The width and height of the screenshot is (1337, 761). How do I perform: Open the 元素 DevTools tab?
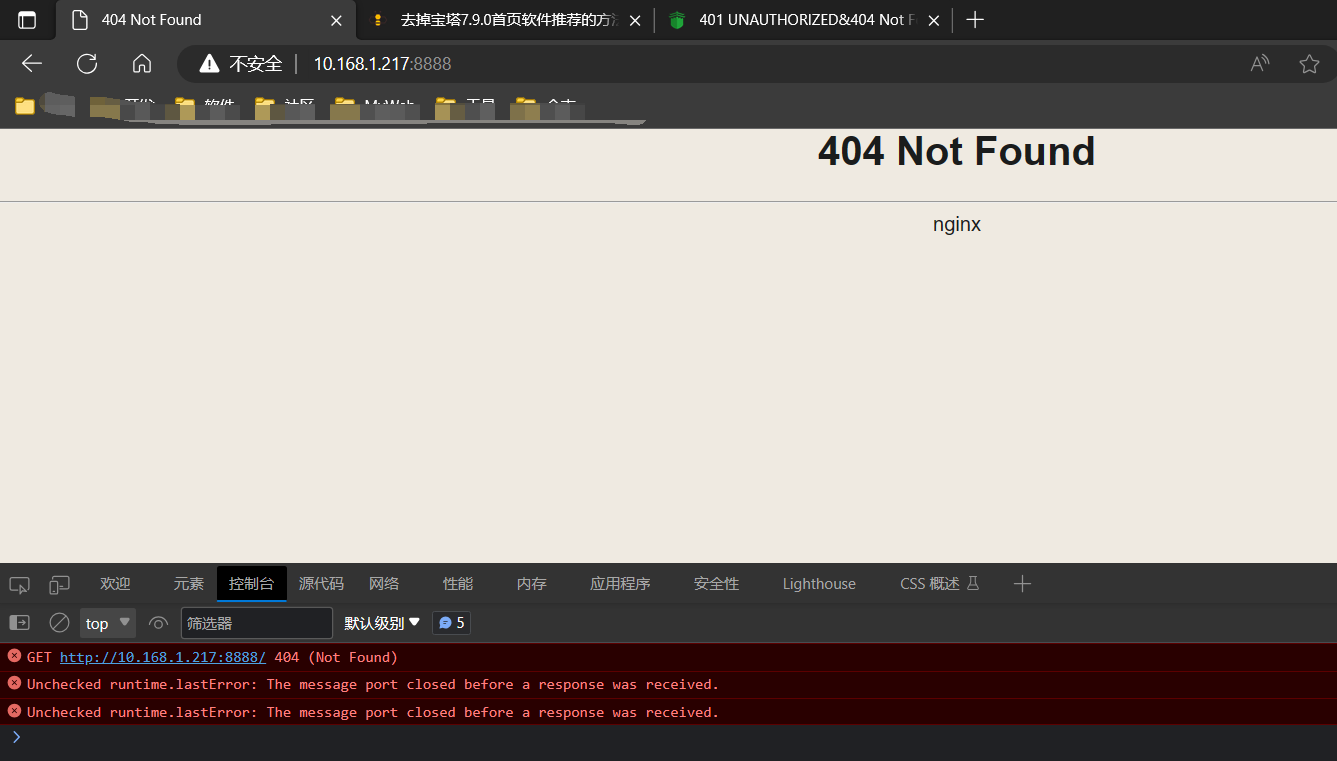point(188,584)
